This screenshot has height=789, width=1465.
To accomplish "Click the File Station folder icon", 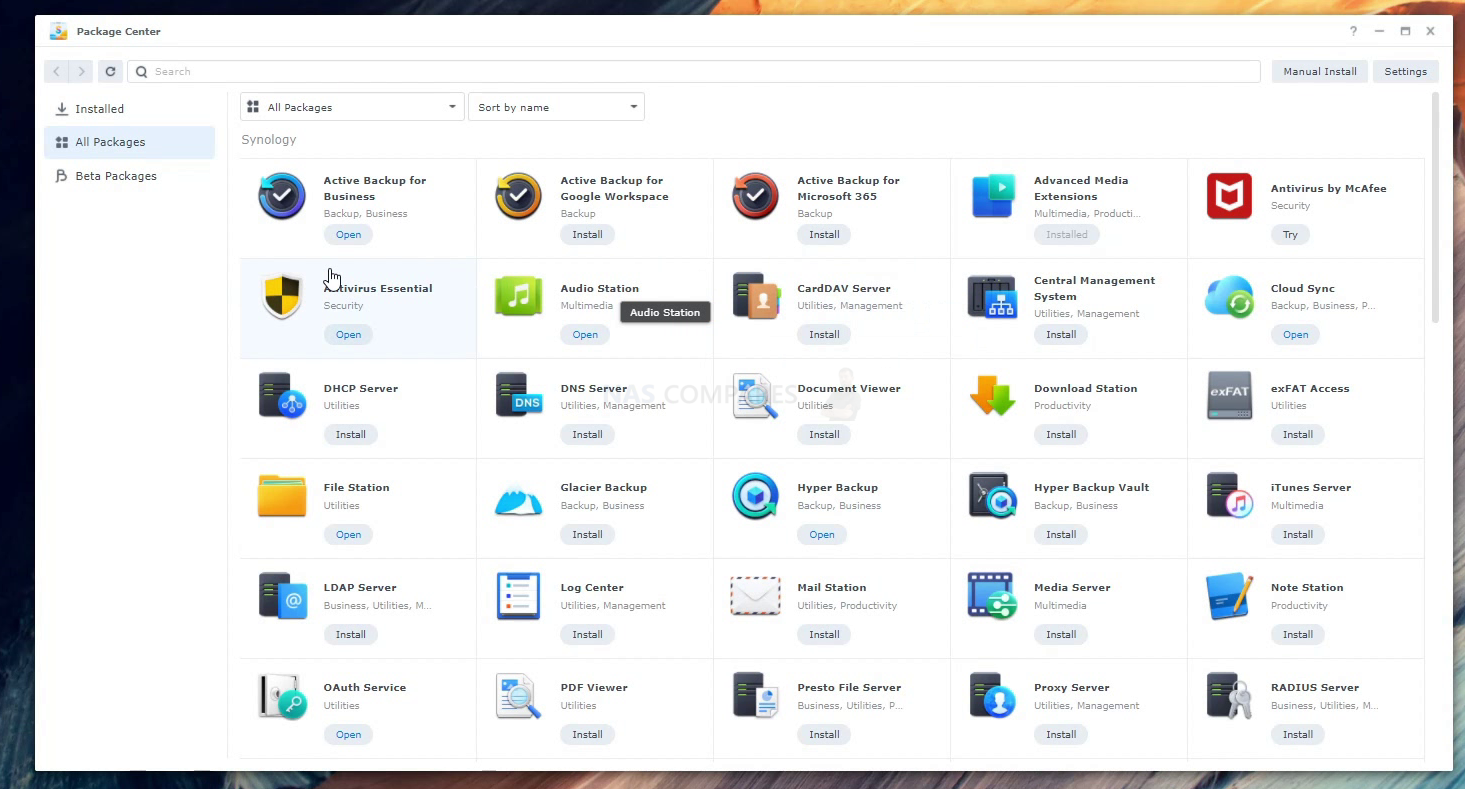I will [282, 496].
